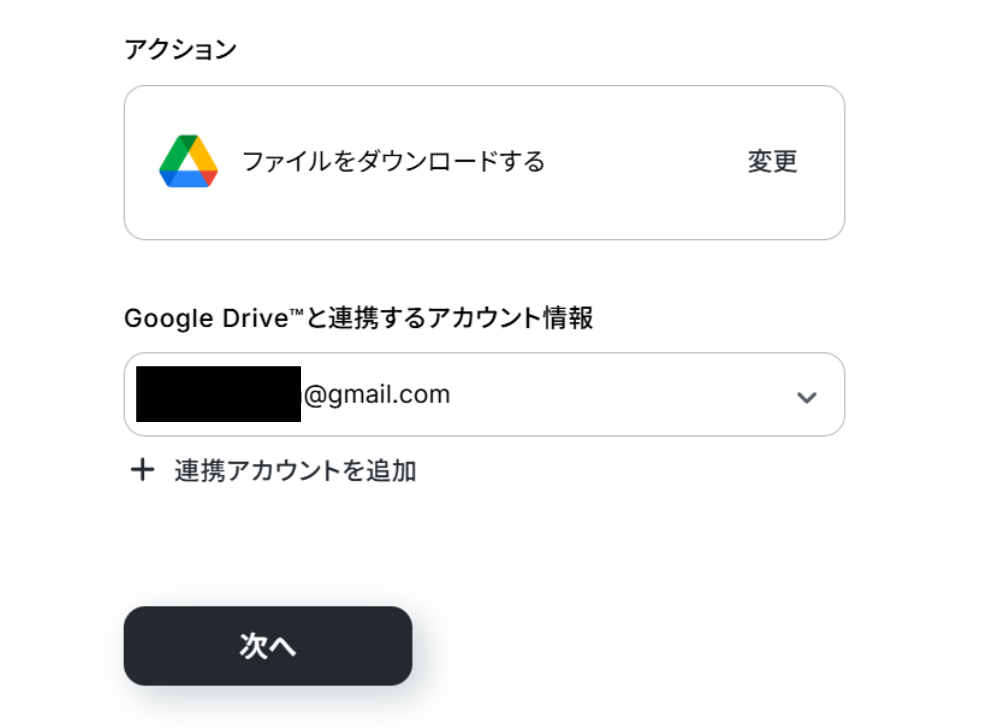Click the plus icon for adding an account
Screen dimensions: 989x727
point(143,470)
